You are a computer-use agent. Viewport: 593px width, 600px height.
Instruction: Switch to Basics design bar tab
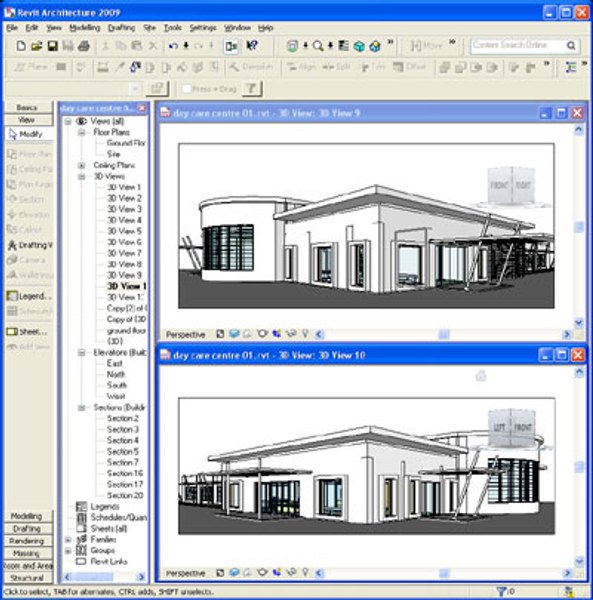28,108
